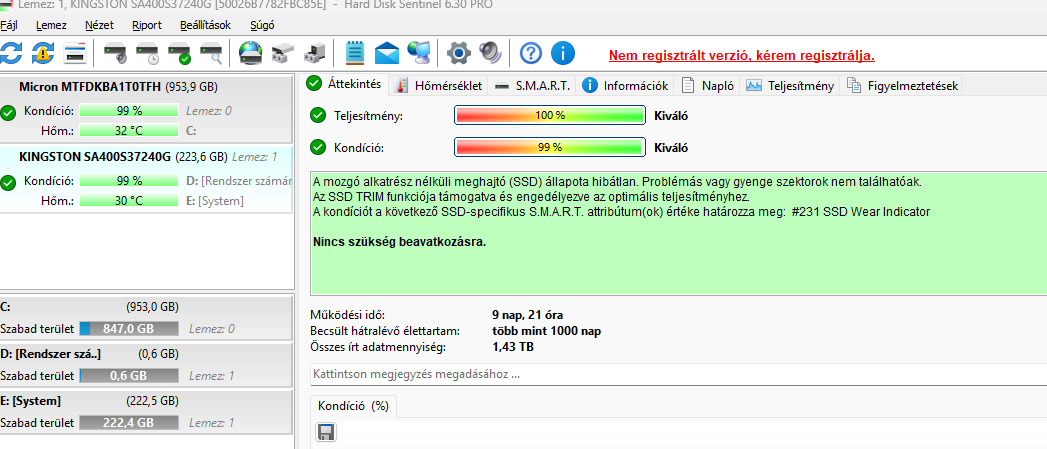The width and height of the screenshot is (1047, 449).
Task: Click the computer tower with disks icon
Action: [315, 53]
